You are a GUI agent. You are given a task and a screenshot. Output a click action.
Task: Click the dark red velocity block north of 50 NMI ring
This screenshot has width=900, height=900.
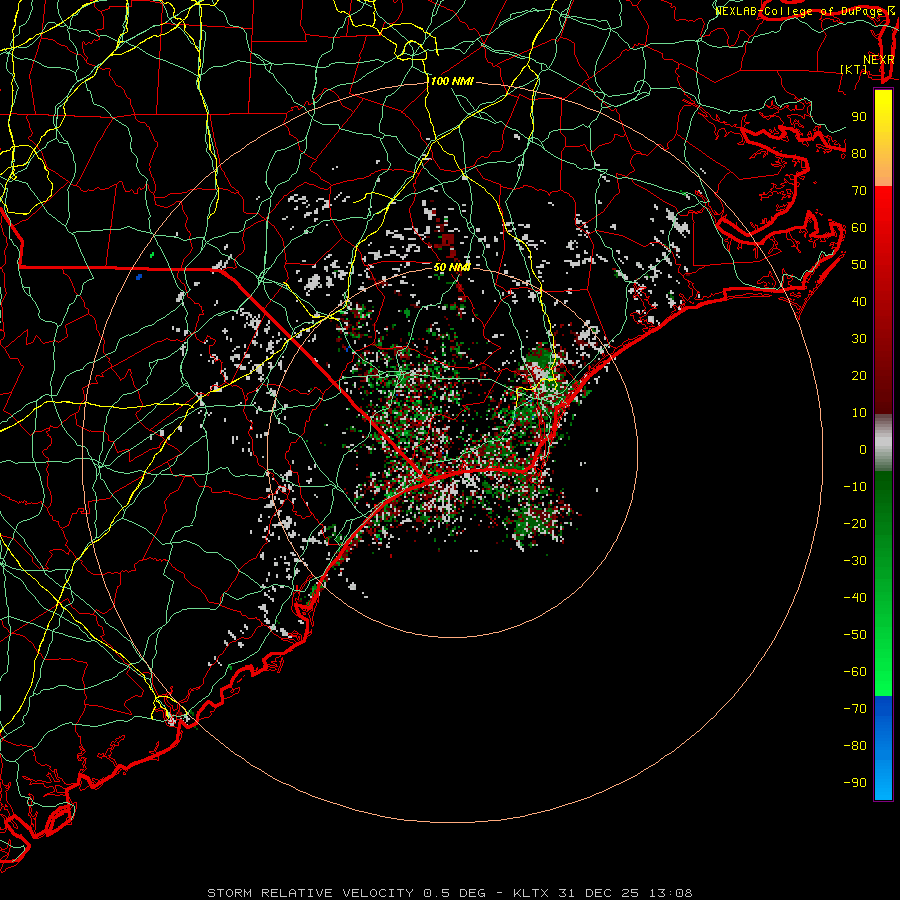pyautogui.click(x=447, y=240)
